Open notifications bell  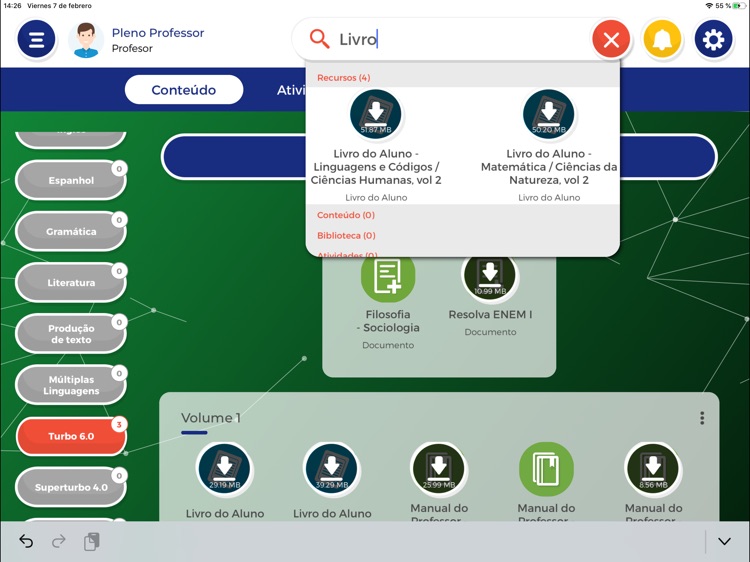662,39
